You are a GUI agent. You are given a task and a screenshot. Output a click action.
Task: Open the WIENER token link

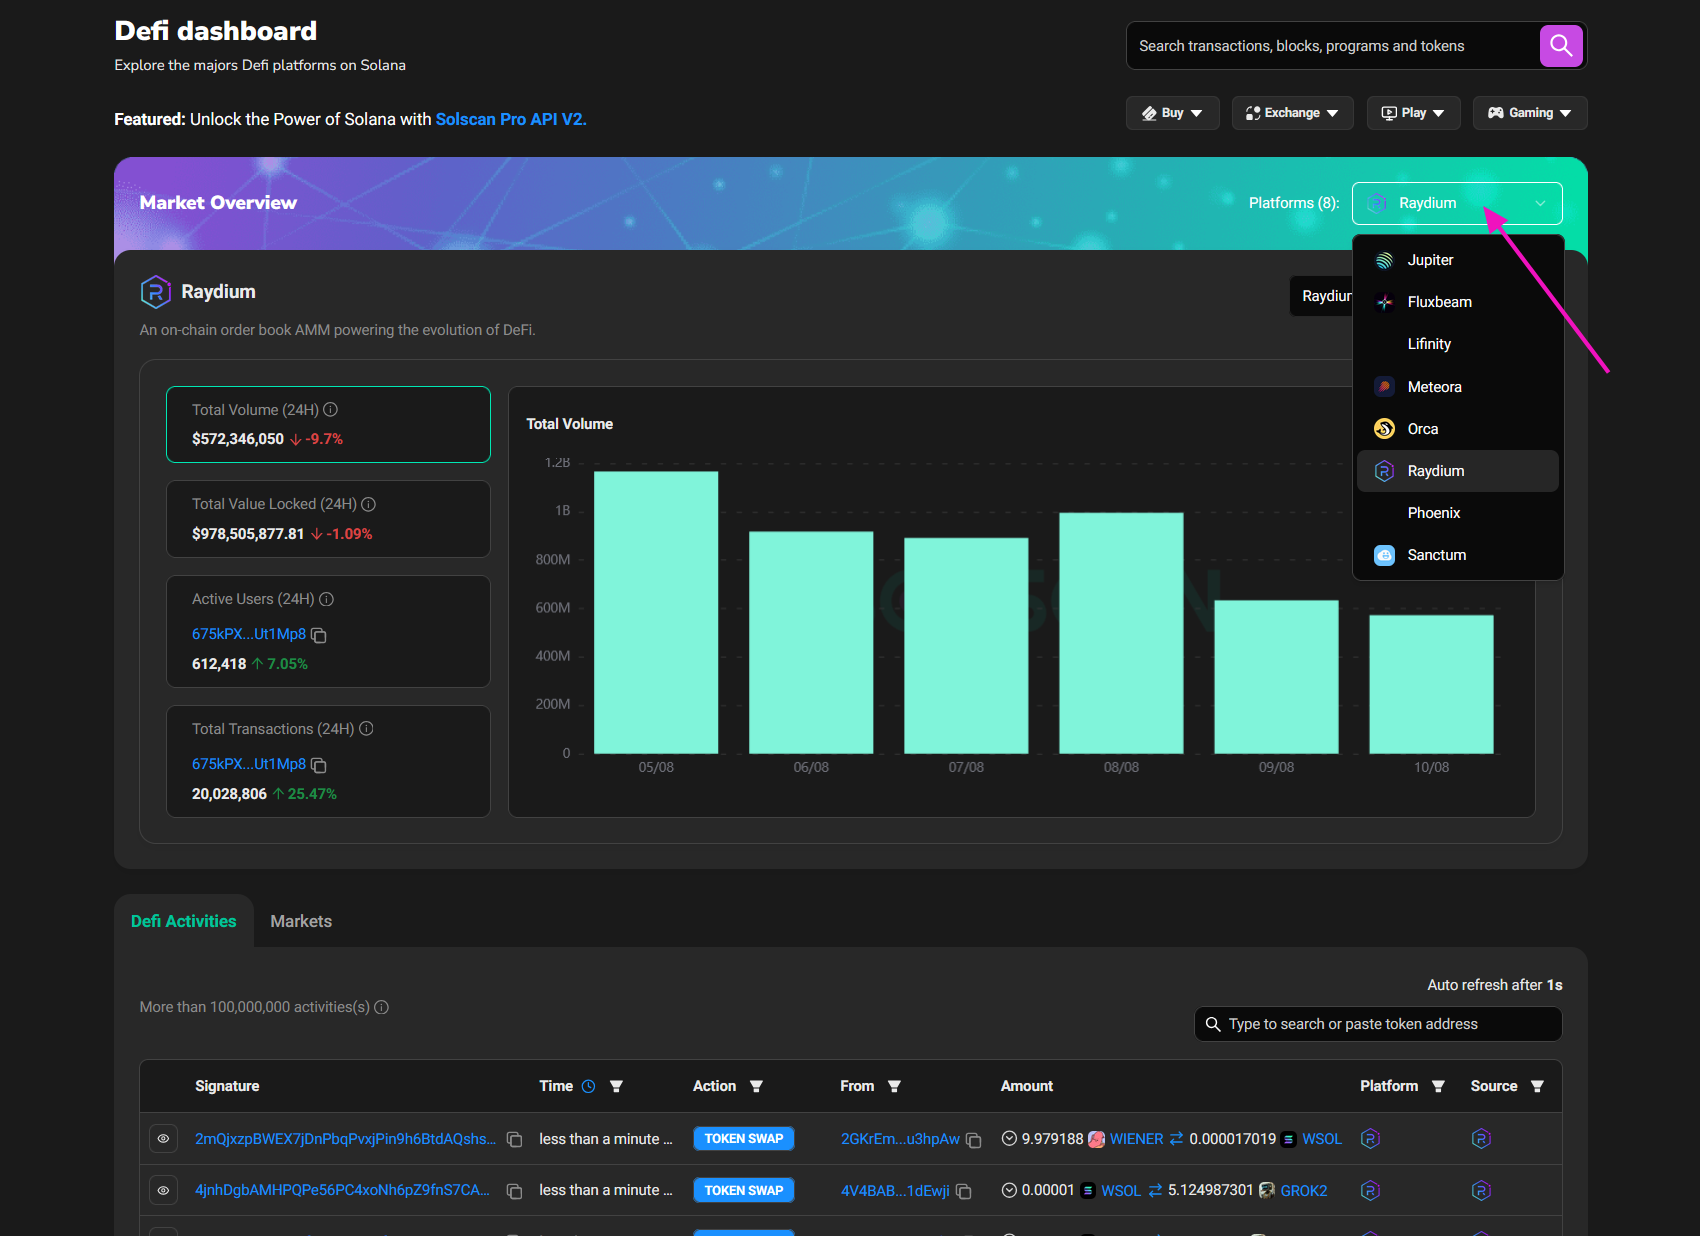click(x=1136, y=1139)
